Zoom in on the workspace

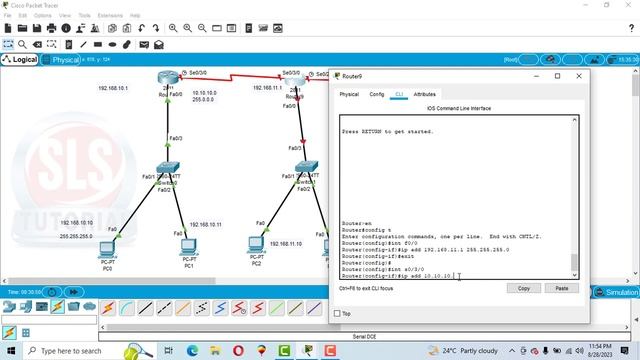click(x=173, y=28)
